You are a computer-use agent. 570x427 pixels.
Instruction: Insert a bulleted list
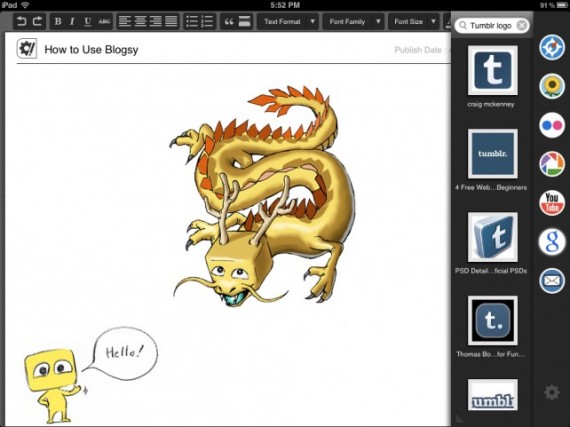192,21
